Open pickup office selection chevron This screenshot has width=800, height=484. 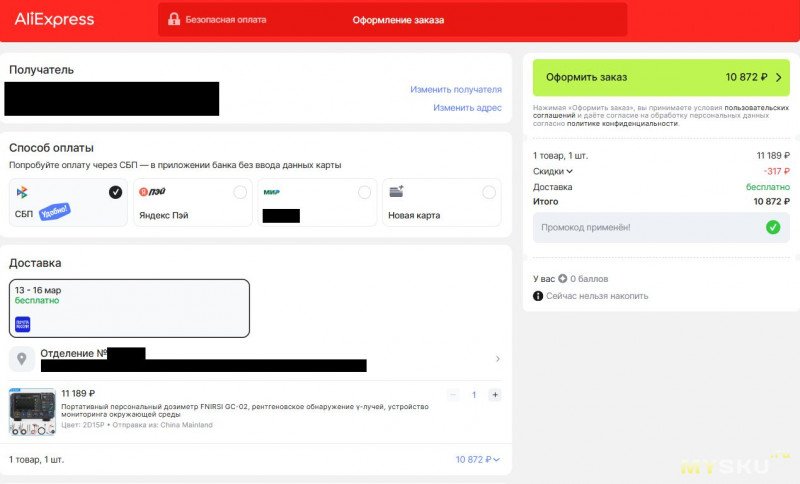pos(497,359)
